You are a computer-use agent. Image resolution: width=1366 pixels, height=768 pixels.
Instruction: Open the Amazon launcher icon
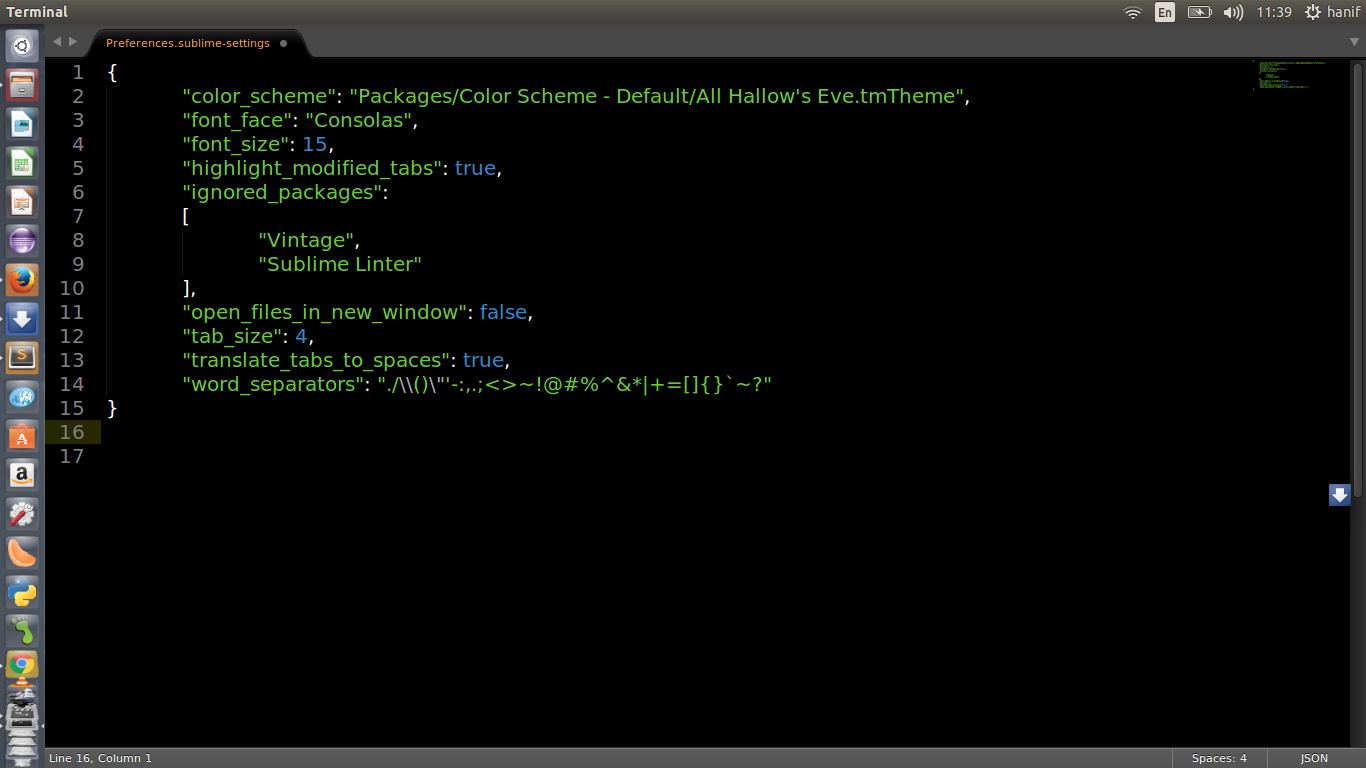point(22,474)
